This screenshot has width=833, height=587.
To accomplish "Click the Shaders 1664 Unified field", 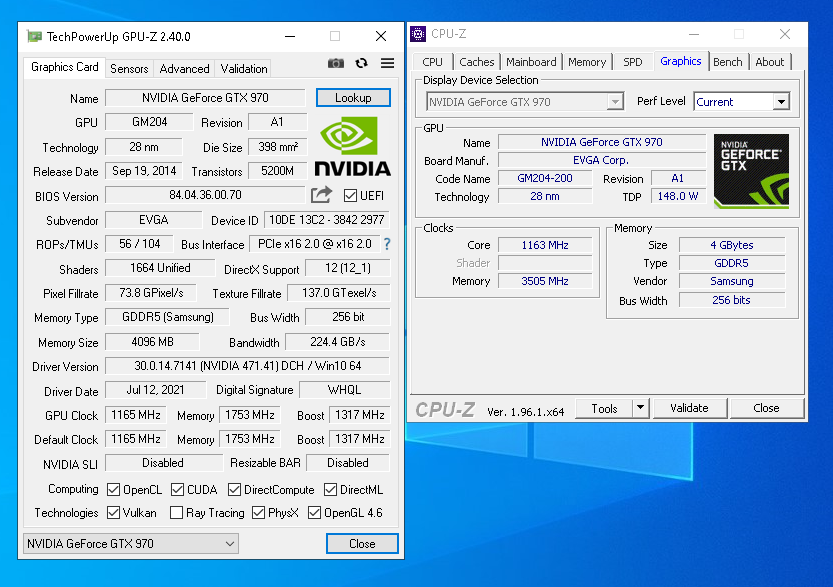I will pyautogui.click(x=160, y=268).
